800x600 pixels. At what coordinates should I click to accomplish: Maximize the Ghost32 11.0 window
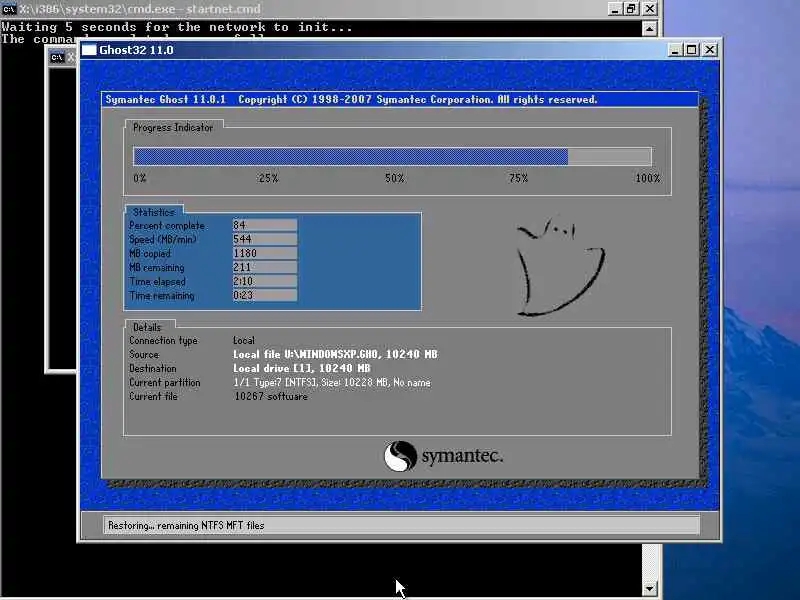point(692,49)
